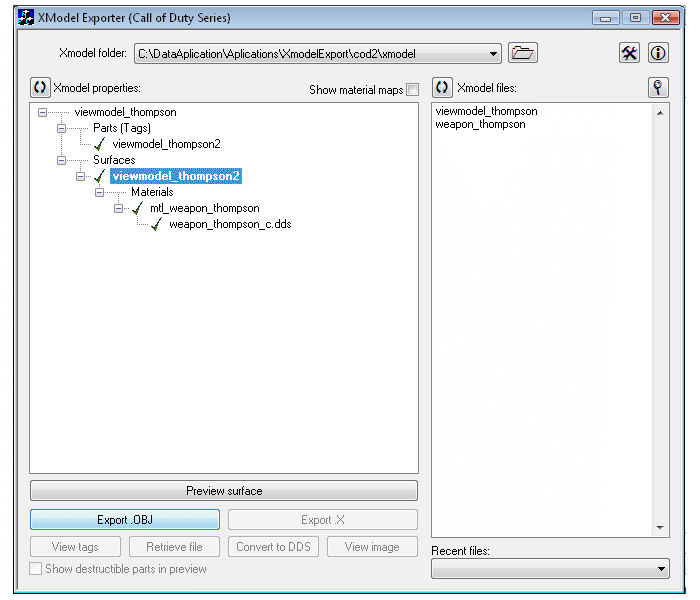Screen dimensions: 700x600
Task: Open the Recent files dropdown
Action: click(x=661, y=569)
